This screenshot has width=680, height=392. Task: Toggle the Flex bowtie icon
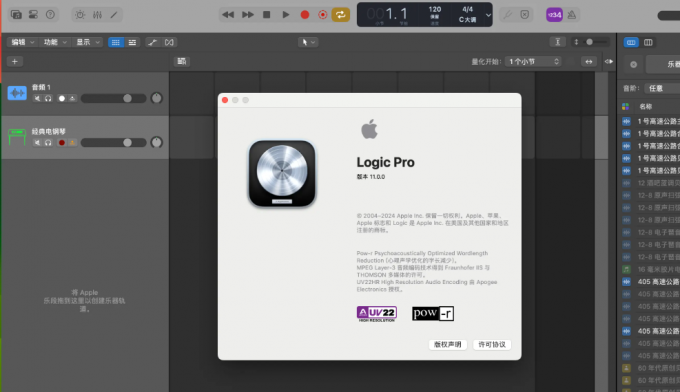pyautogui.click(x=169, y=42)
